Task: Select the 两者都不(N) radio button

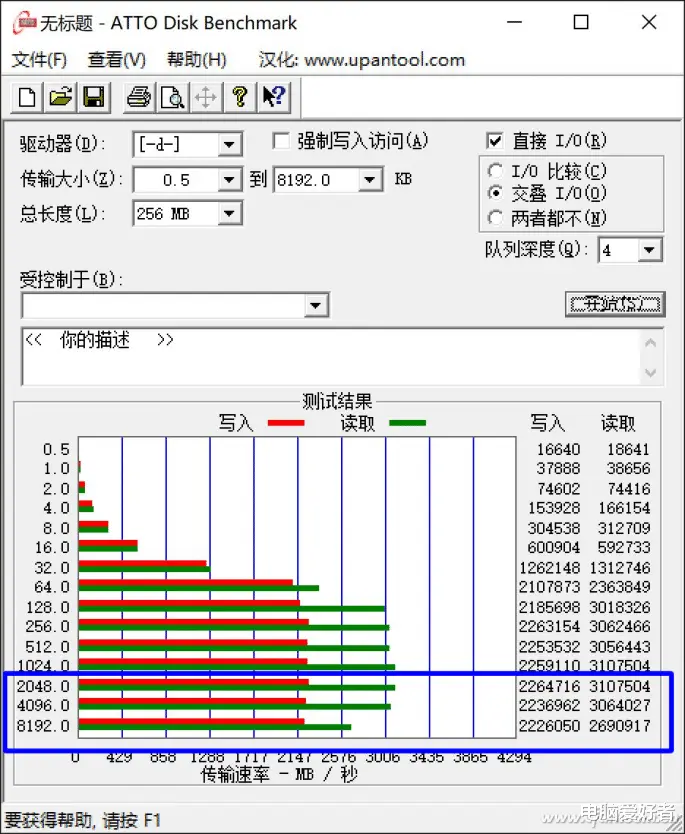Action: 495,217
